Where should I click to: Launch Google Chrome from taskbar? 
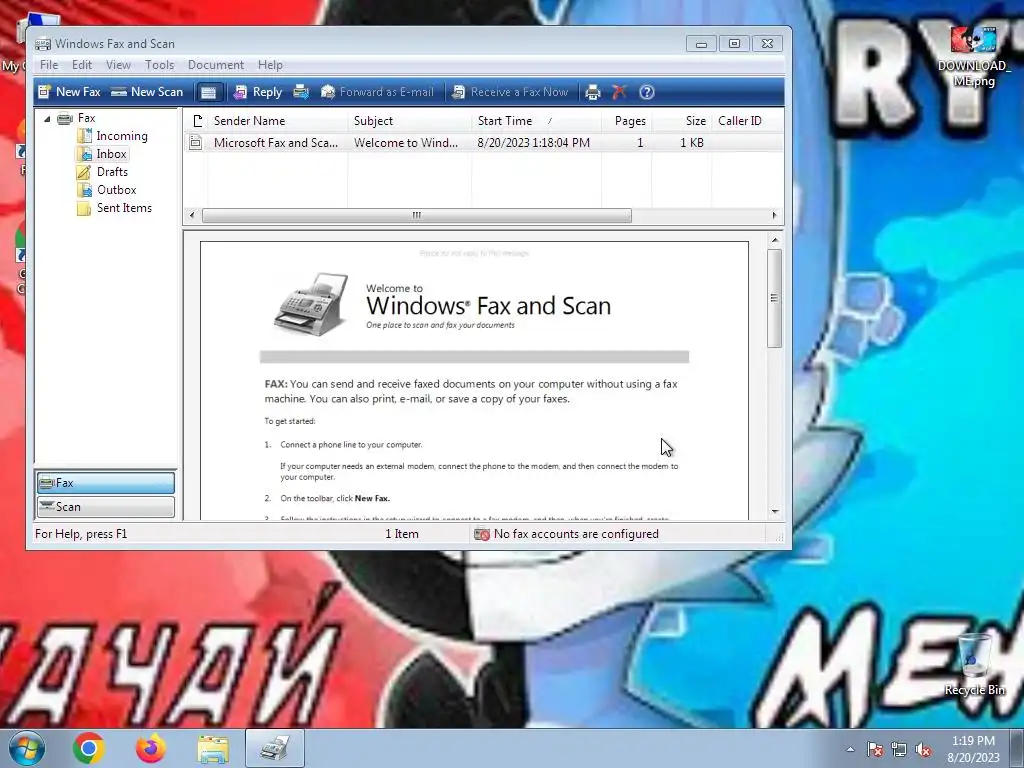pyautogui.click(x=89, y=748)
